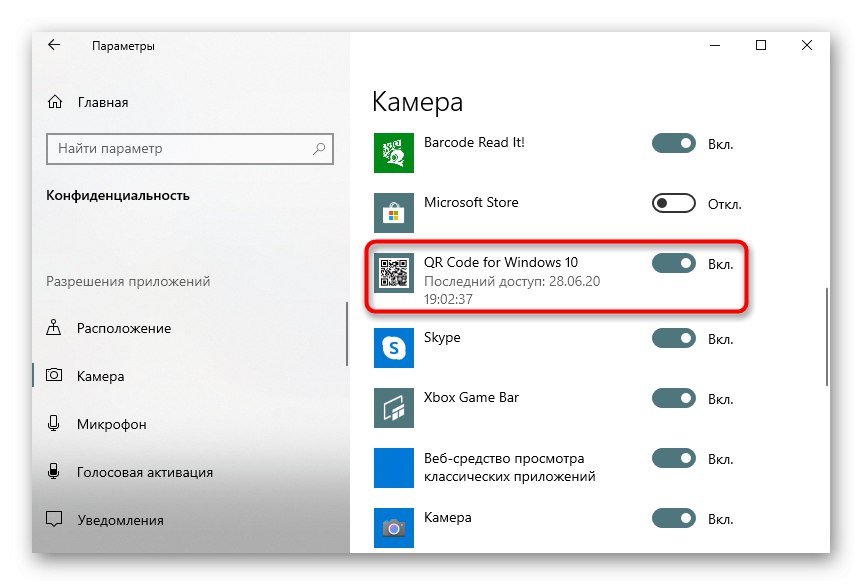Disable the Skype camera toggle

click(672, 338)
